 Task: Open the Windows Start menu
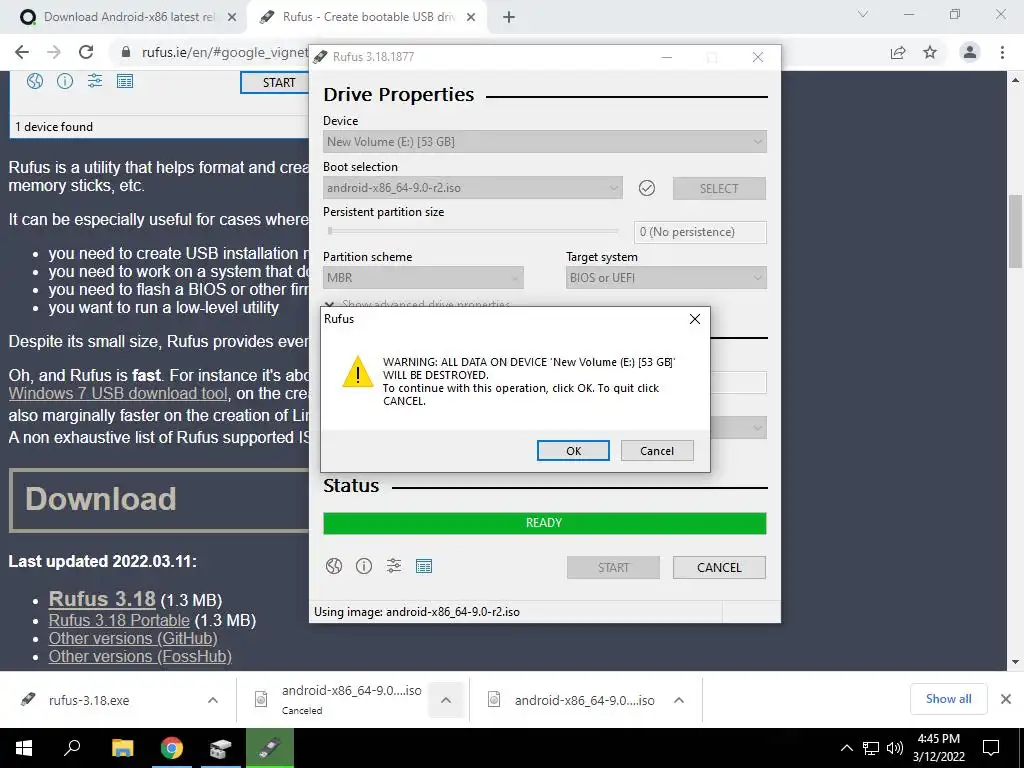(x=24, y=748)
